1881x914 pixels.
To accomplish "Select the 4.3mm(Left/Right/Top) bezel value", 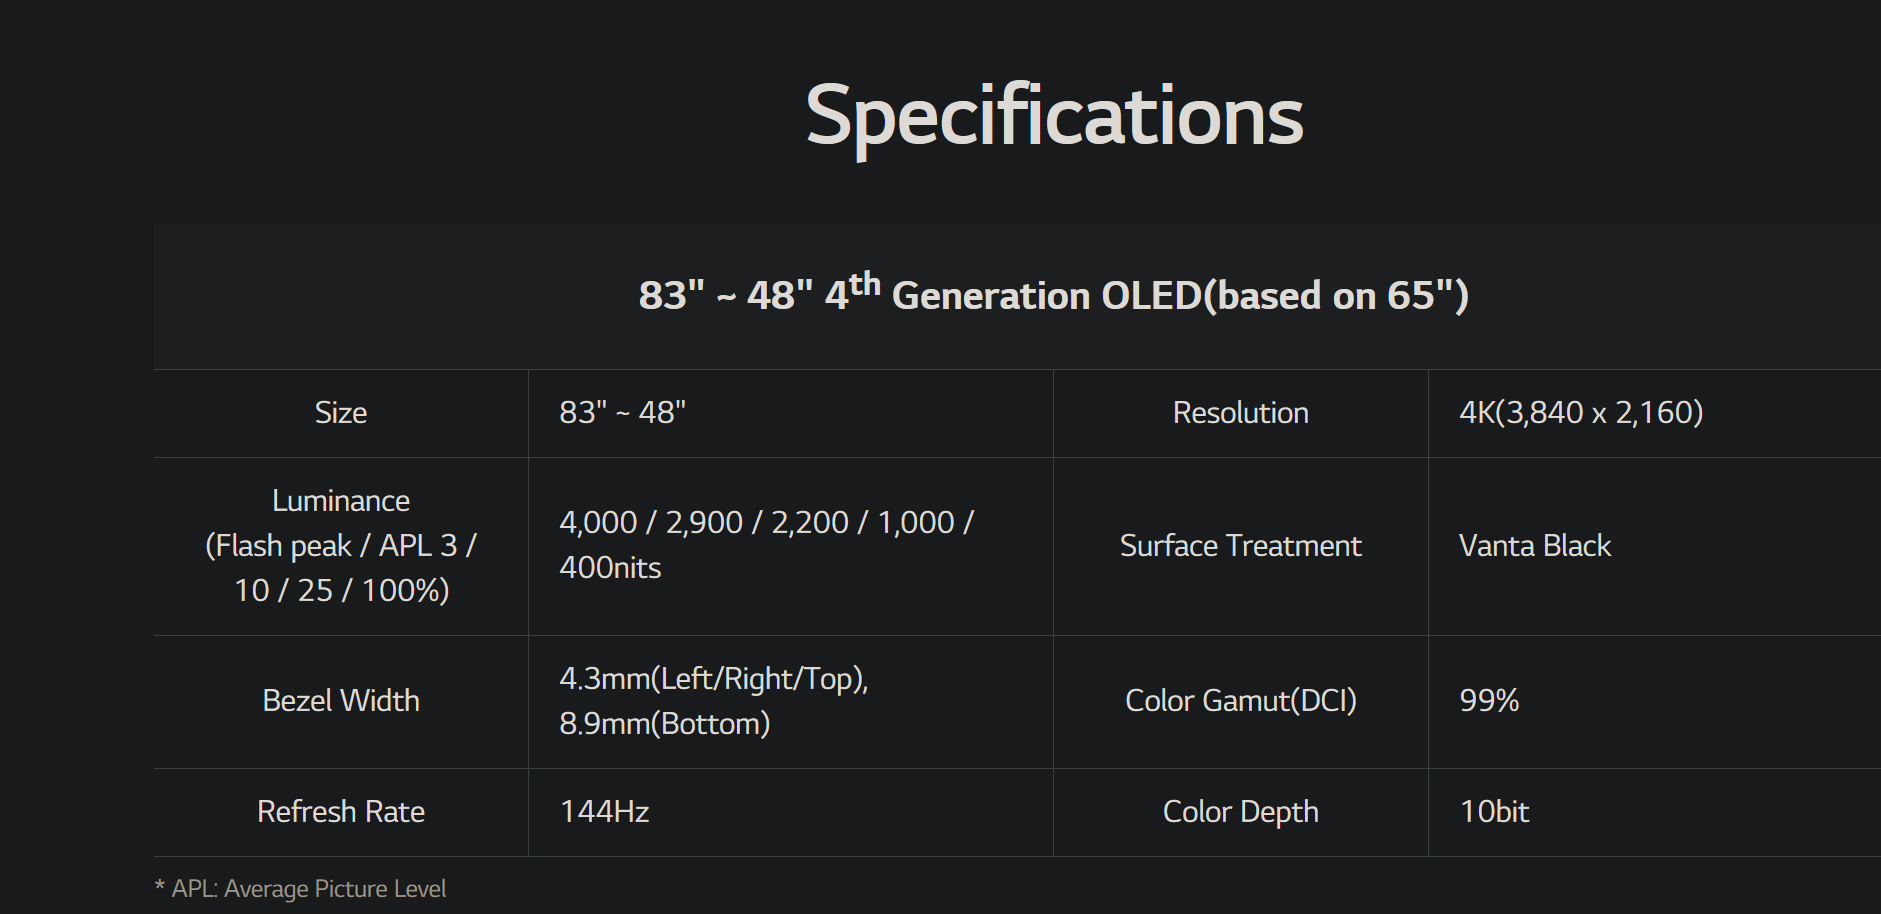I will point(713,679).
